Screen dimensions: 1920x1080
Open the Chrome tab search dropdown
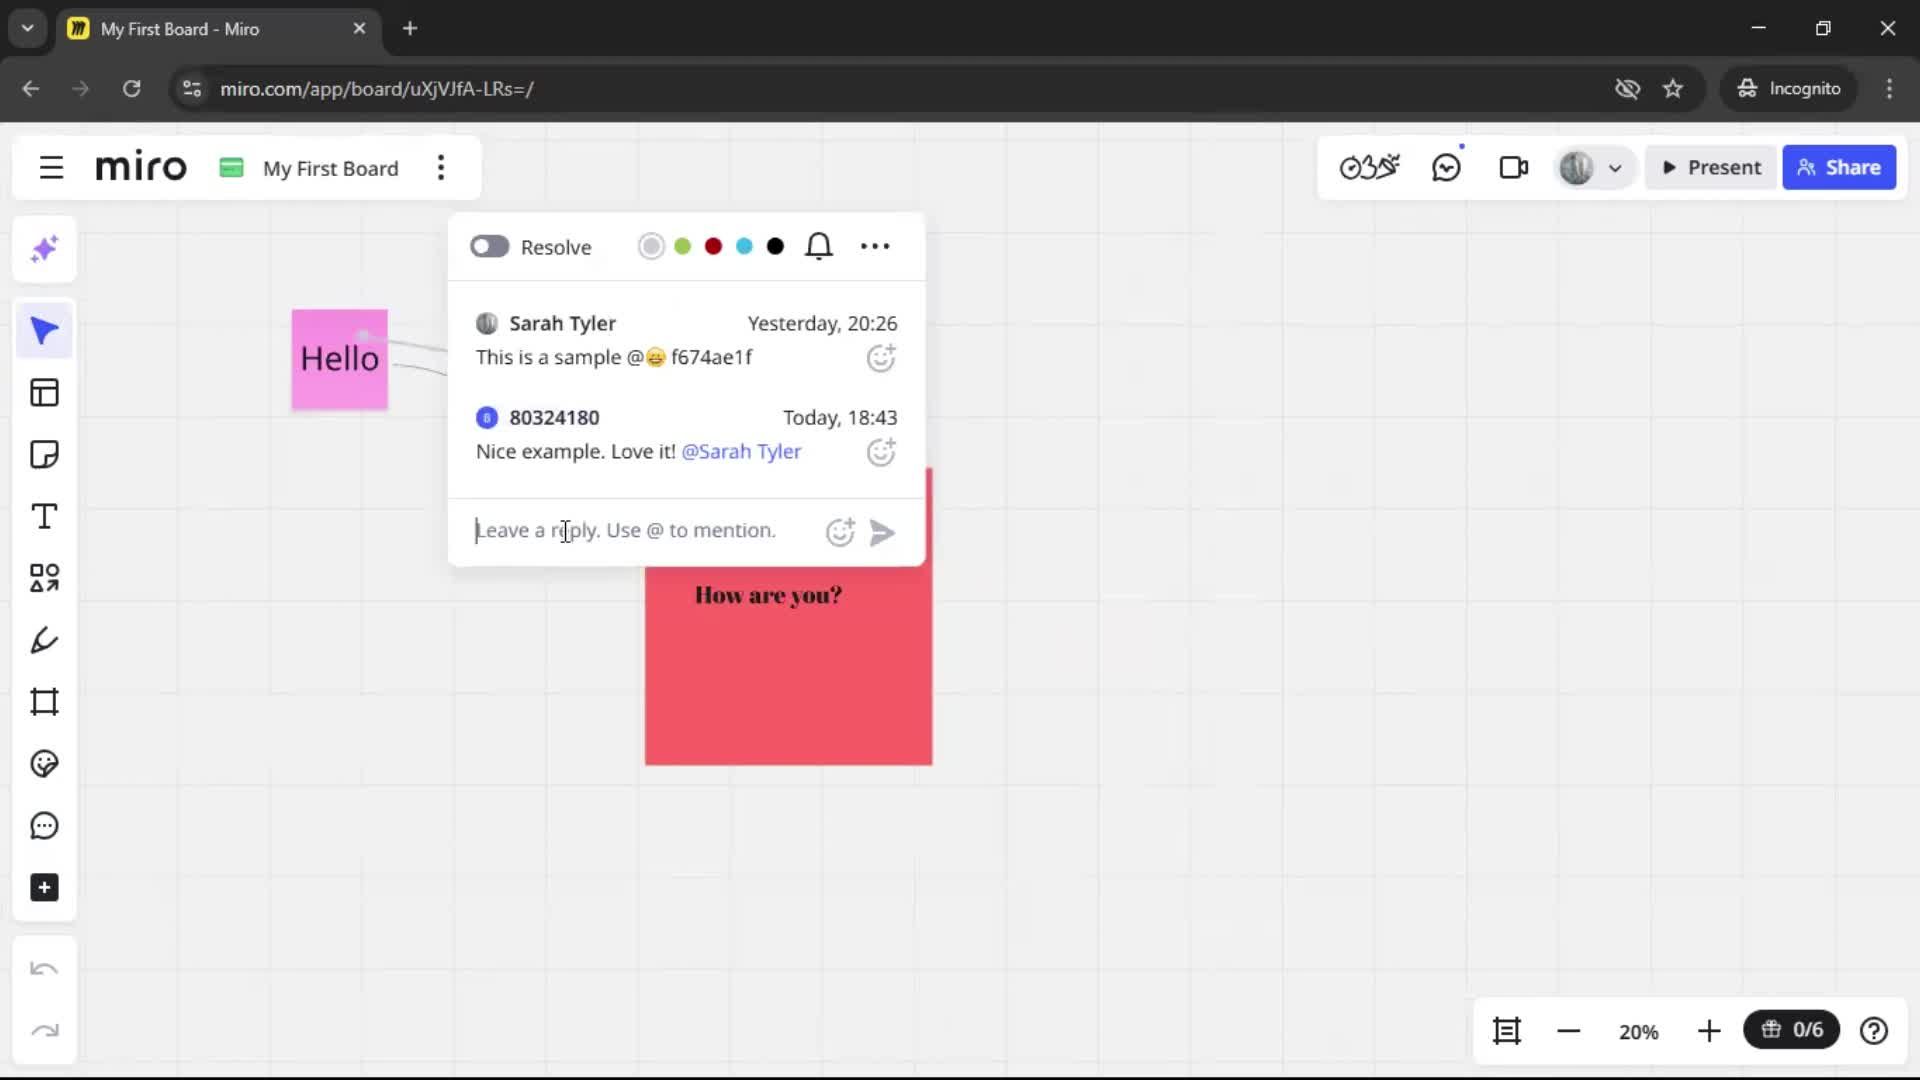click(x=28, y=28)
